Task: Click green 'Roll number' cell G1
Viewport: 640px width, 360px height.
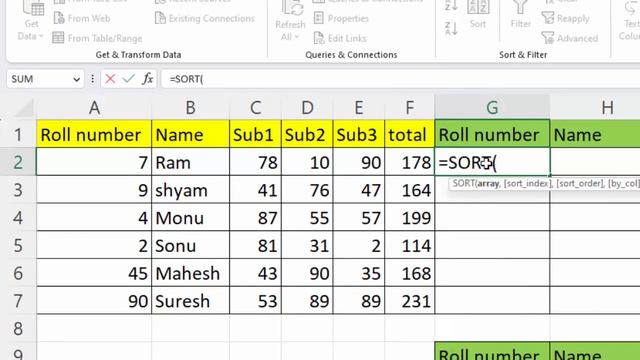Action: pyautogui.click(x=492, y=134)
